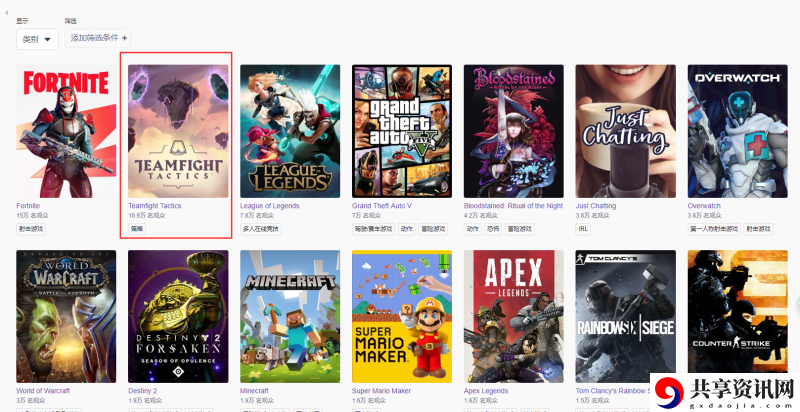
Task: Click the Destiny 2 title link
Action: tap(142, 391)
